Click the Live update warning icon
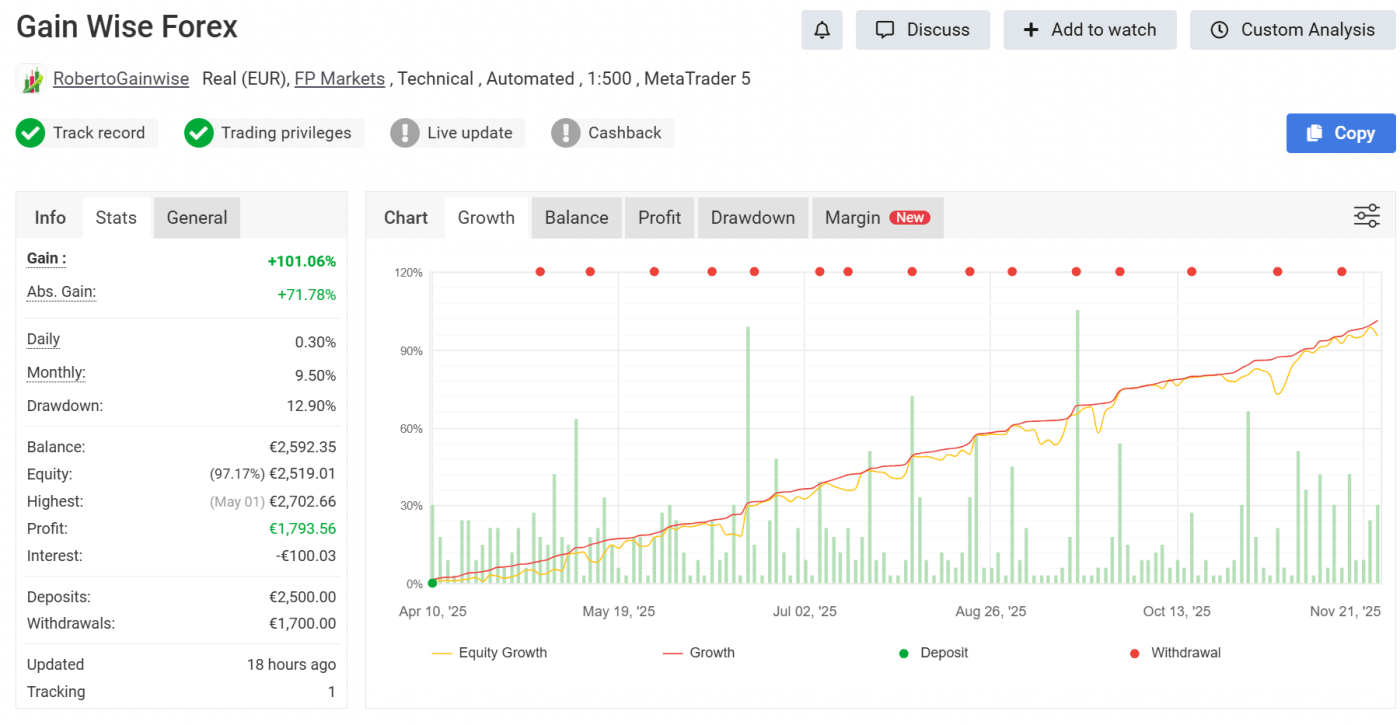This screenshot has height=725, width=1400. pyautogui.click(x=405, y=133)
